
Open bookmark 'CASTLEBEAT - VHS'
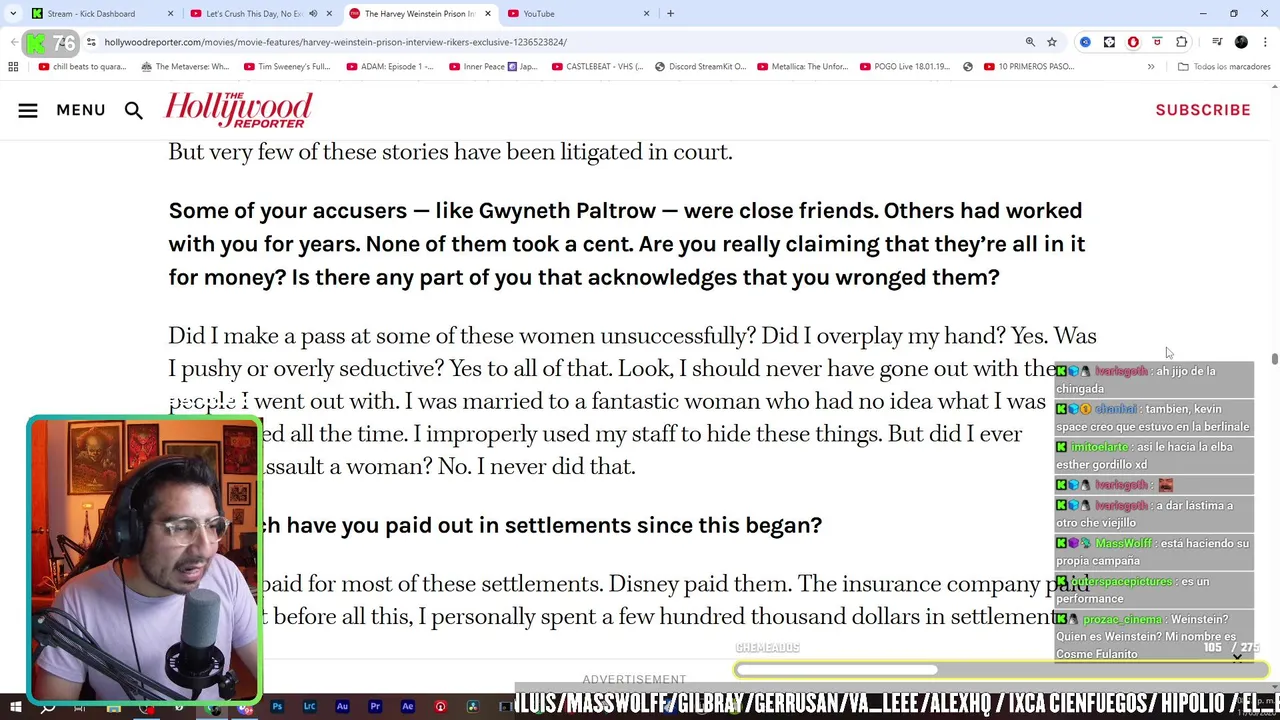tap(596, 66)
